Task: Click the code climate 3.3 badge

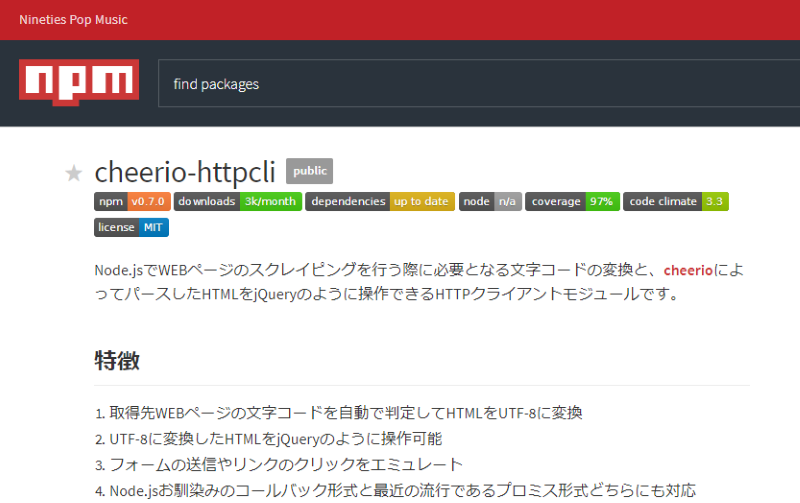Action: 676,202
